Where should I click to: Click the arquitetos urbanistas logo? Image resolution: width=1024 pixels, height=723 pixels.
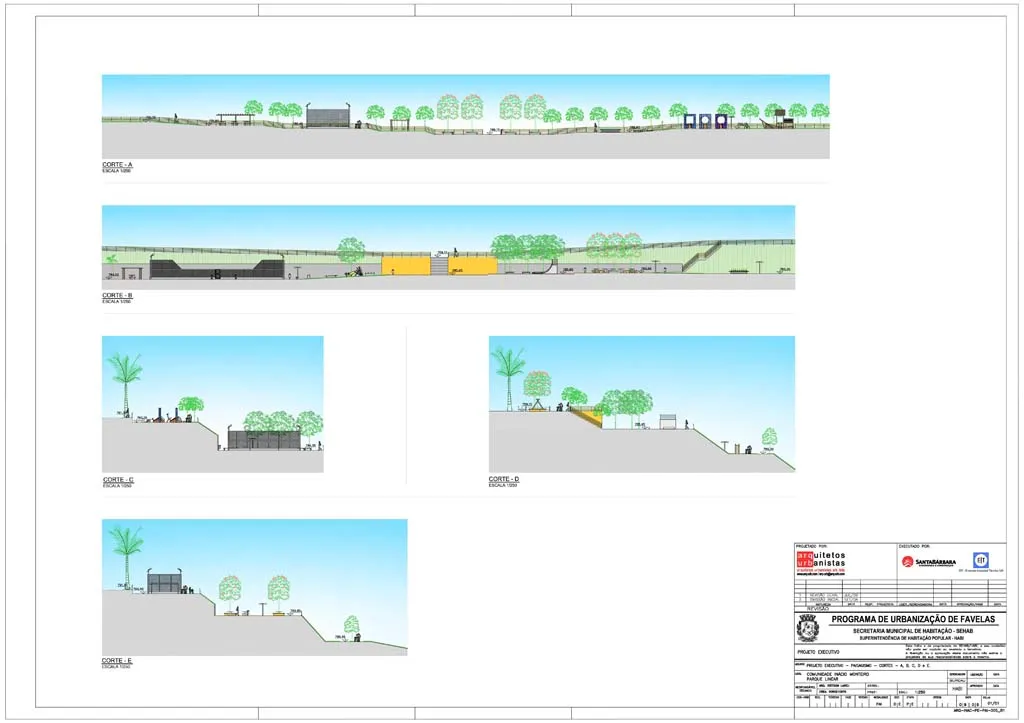tap(821, 562)
